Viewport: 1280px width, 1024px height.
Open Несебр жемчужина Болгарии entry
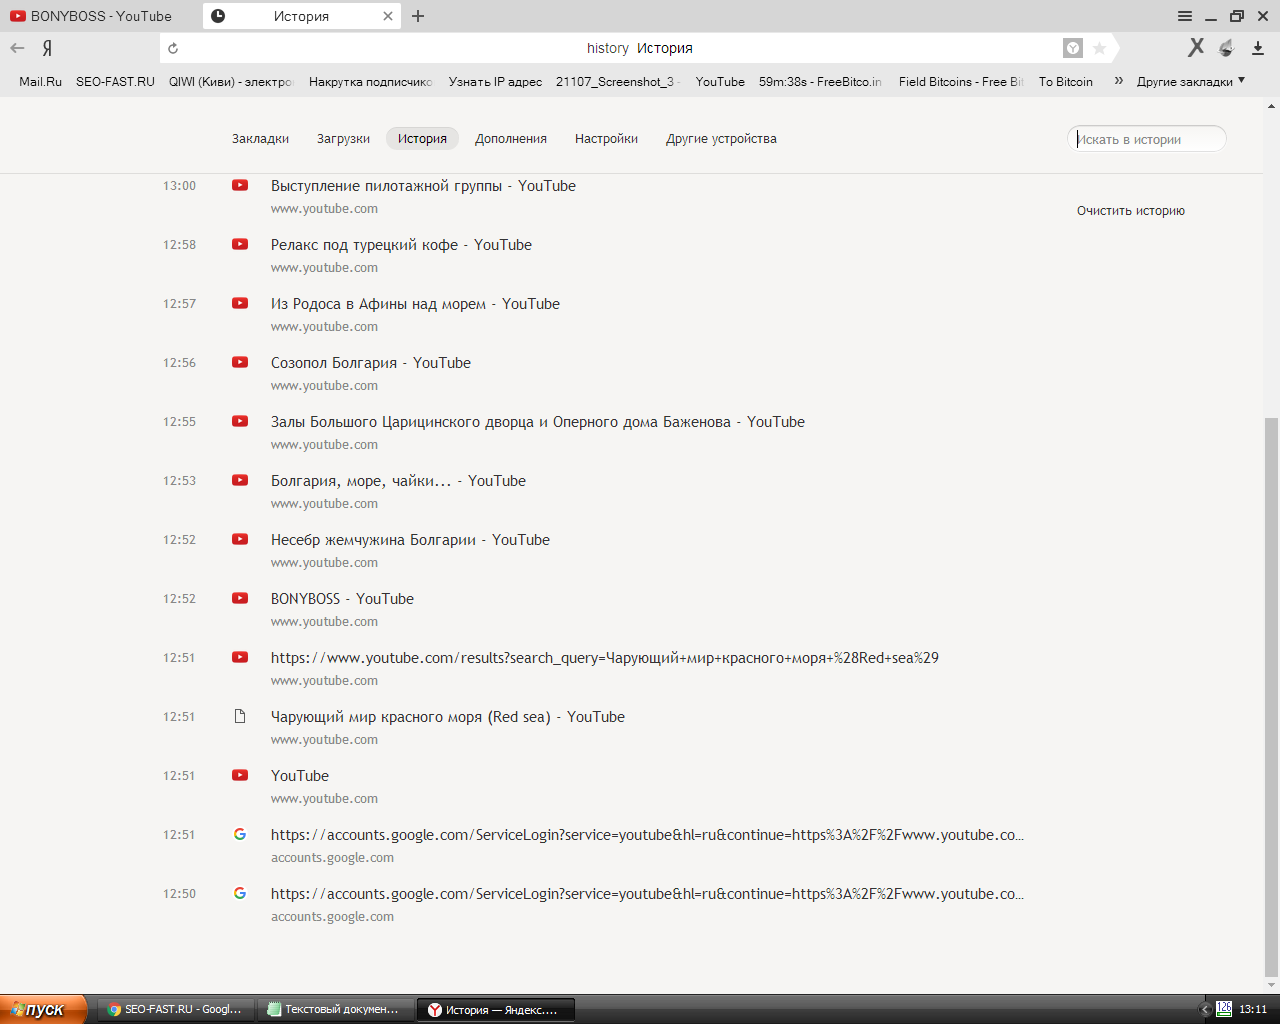coord(410,540)
